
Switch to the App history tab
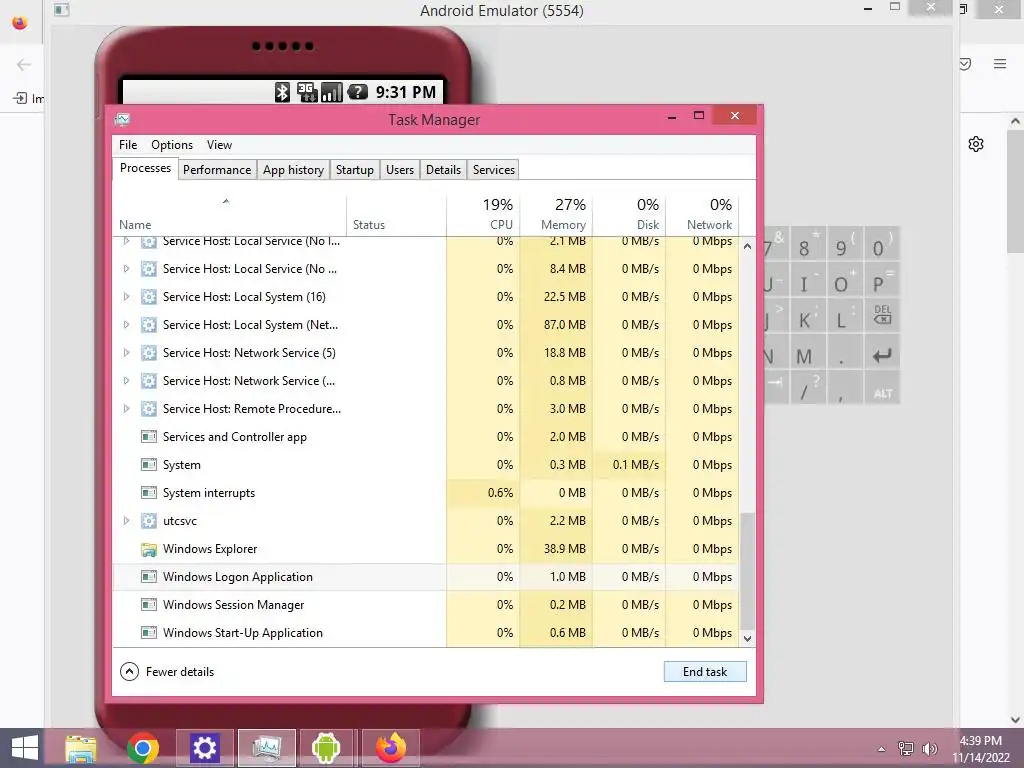click(293, 170)
